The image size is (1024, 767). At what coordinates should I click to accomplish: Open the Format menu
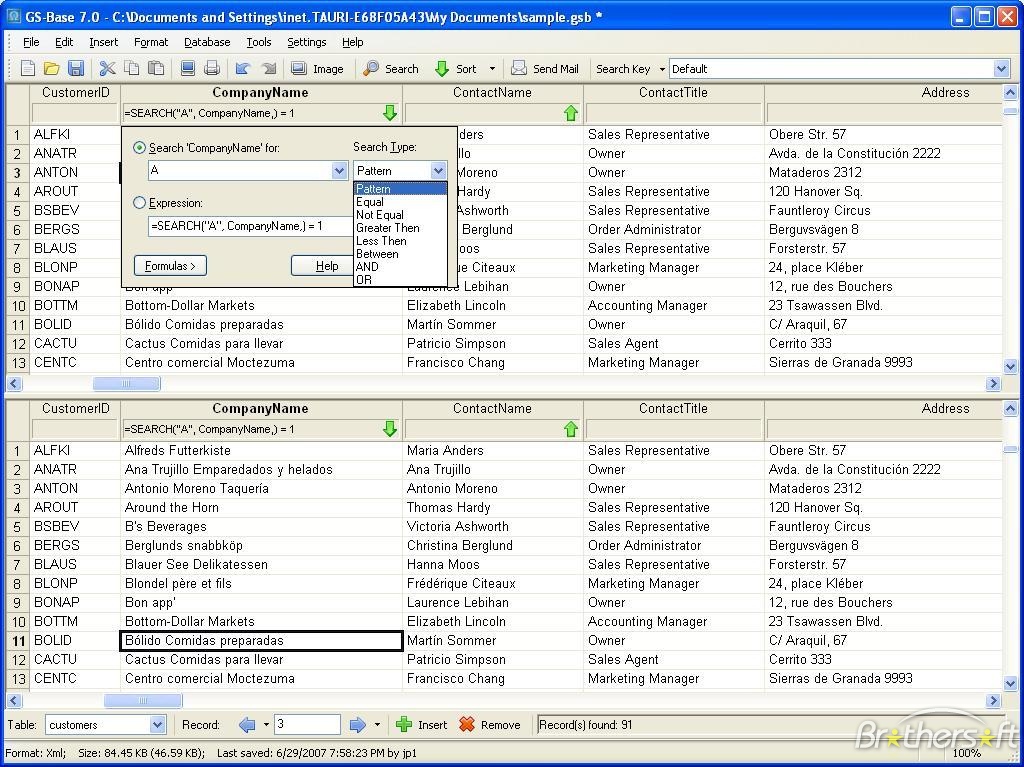pos(151,42)
